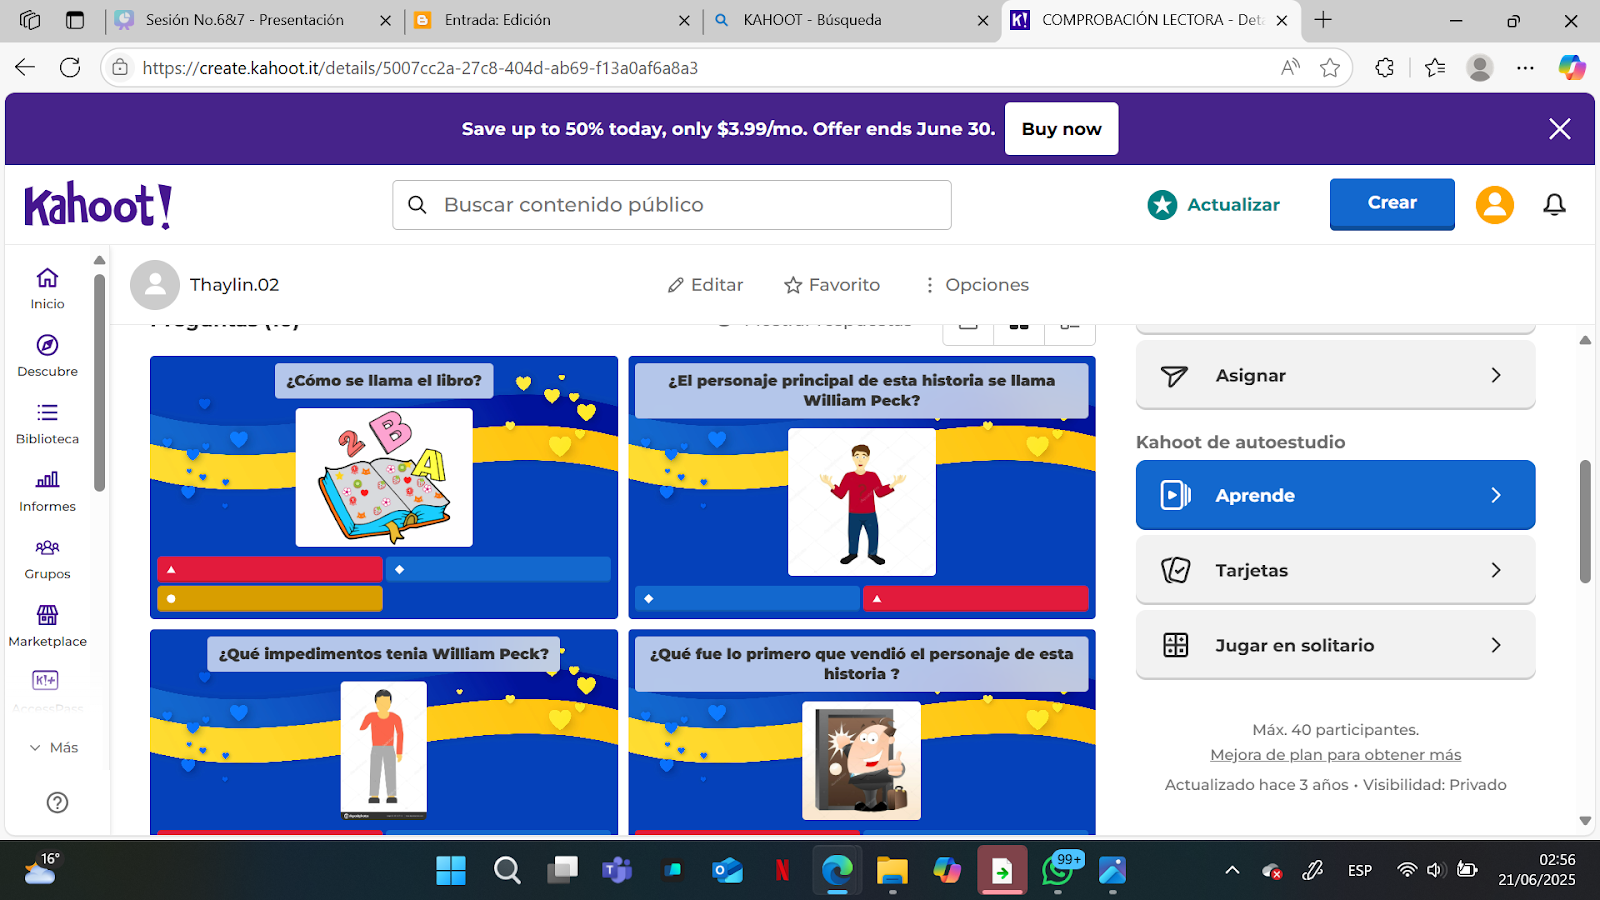This screenshot has height=900, width=1600.
Task: Click the blue Crear button
Action: (1392, 203)
